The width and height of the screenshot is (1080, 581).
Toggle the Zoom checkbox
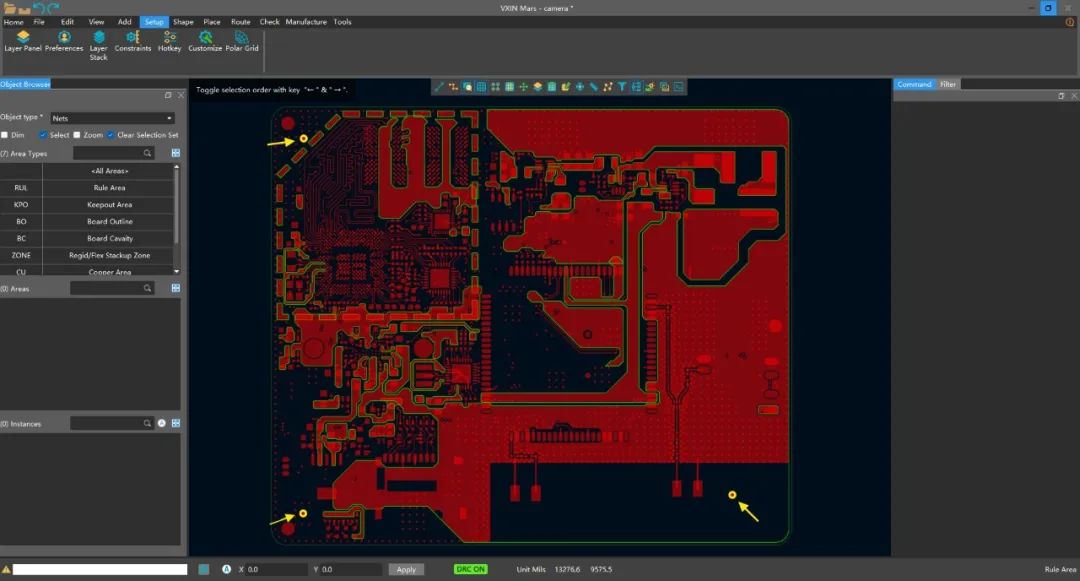tap(77, 135)
